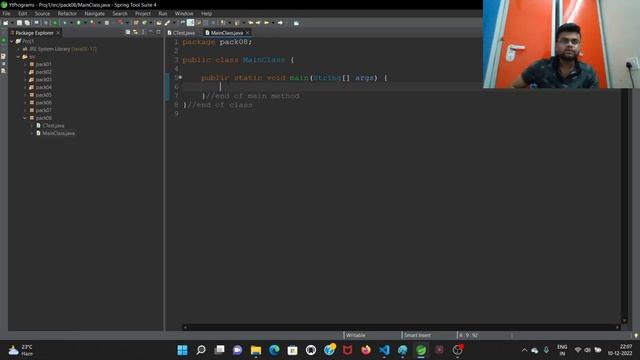
Task: Open Task View from the taskbar
Action: pos(219,350)
